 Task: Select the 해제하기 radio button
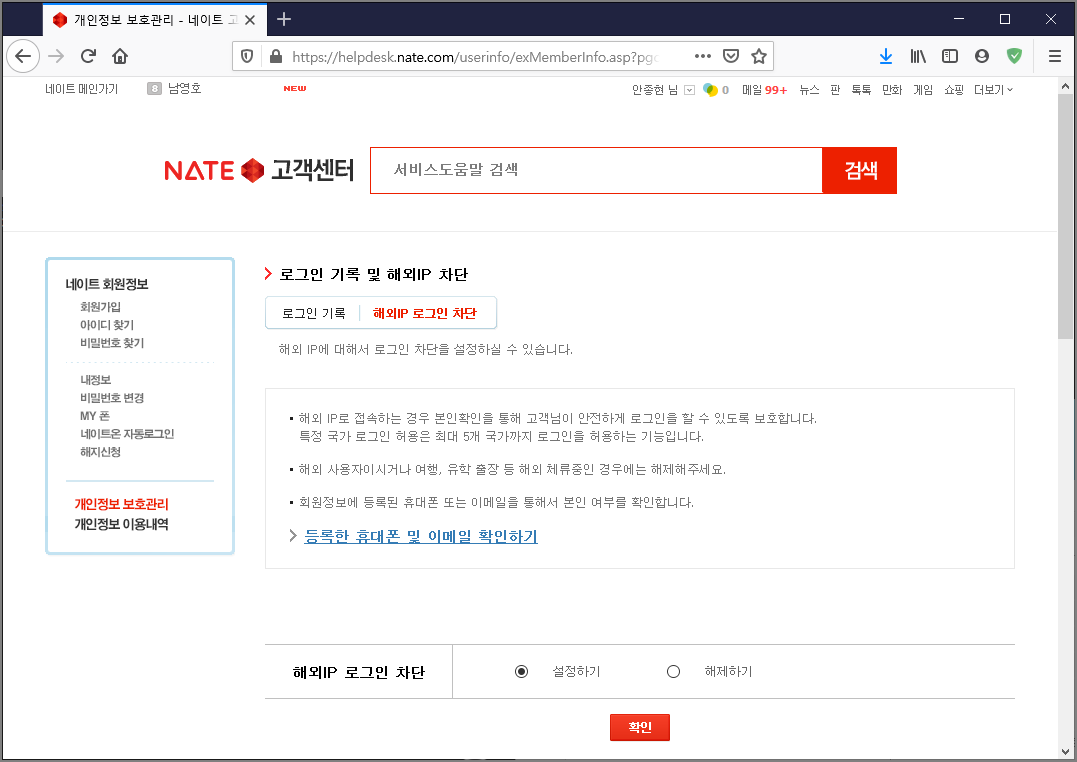673,671
